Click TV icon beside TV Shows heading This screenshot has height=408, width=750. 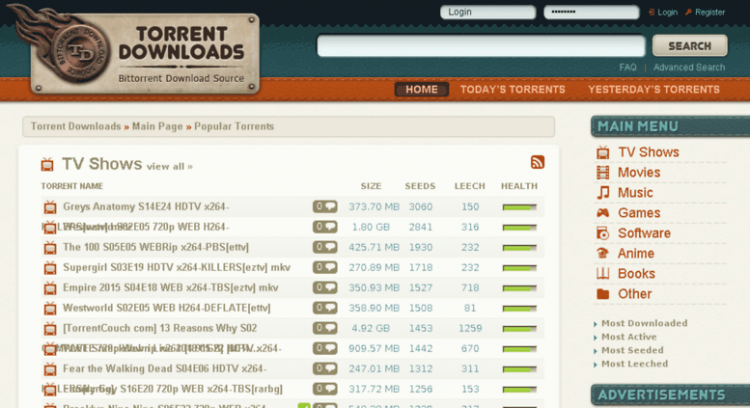tap(47, 165)
